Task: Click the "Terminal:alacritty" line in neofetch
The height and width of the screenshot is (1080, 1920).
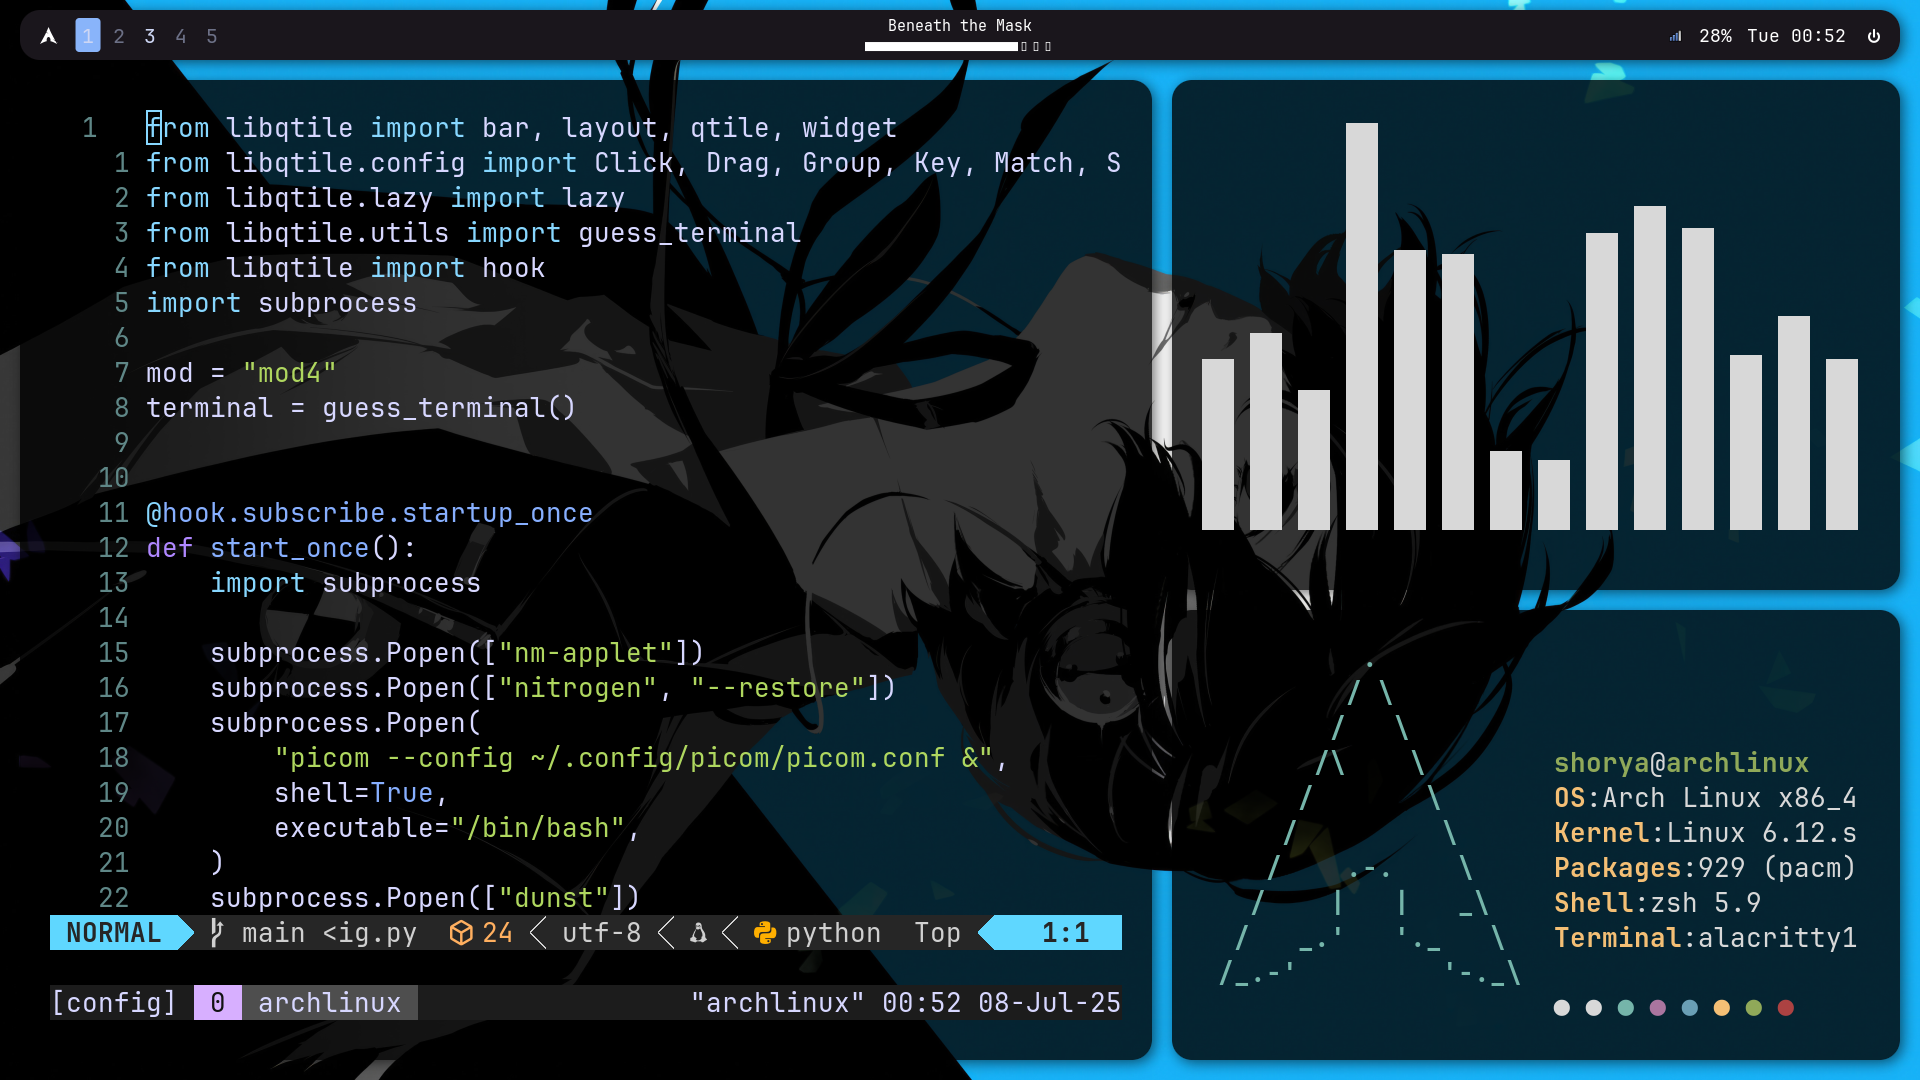Action: [1705, 938]
